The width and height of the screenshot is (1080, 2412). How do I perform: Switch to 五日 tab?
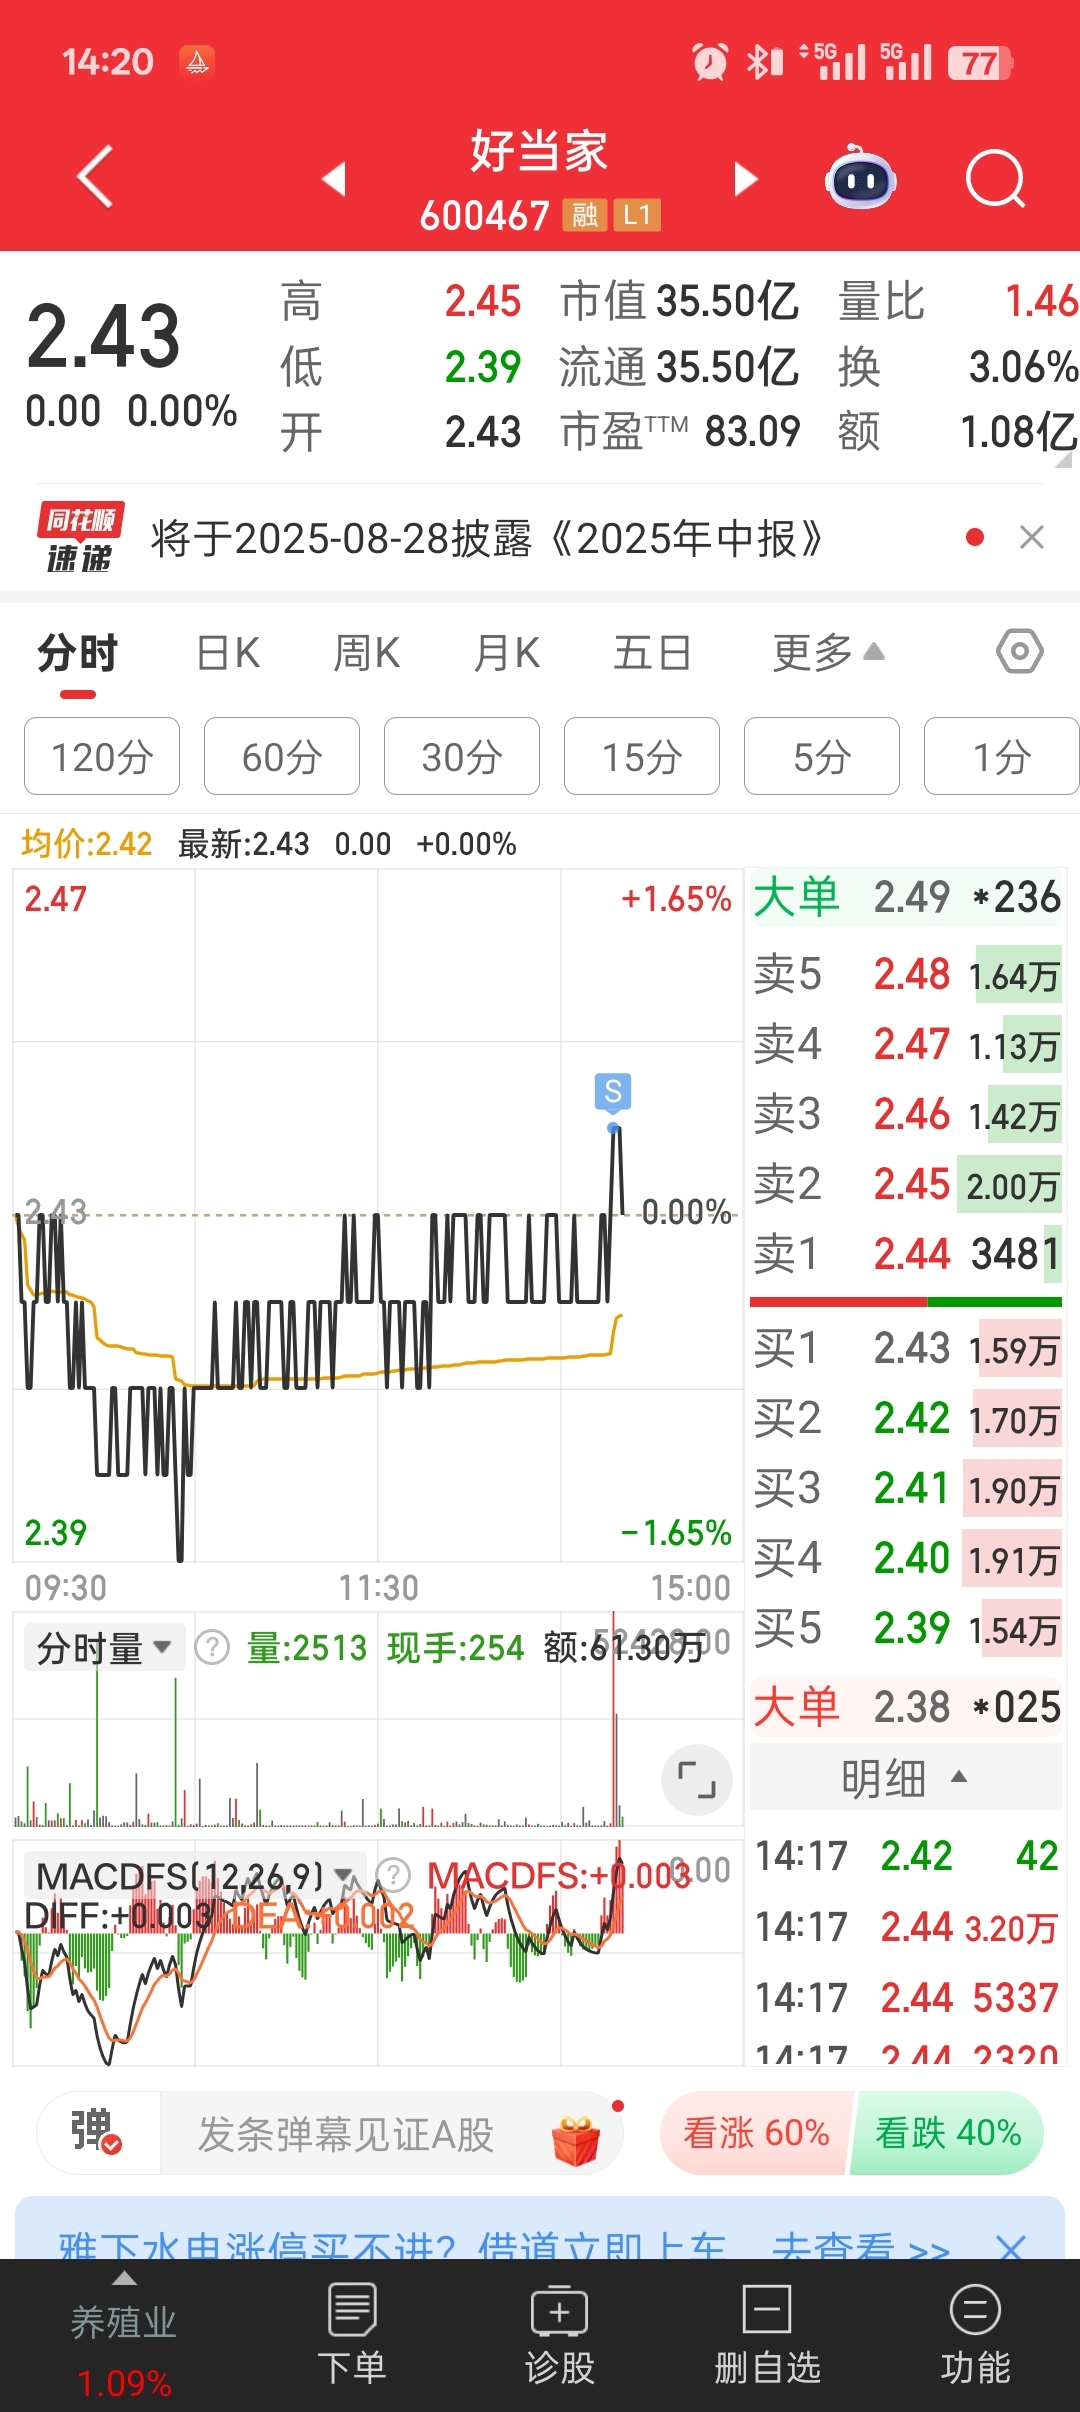pos(652,653)
